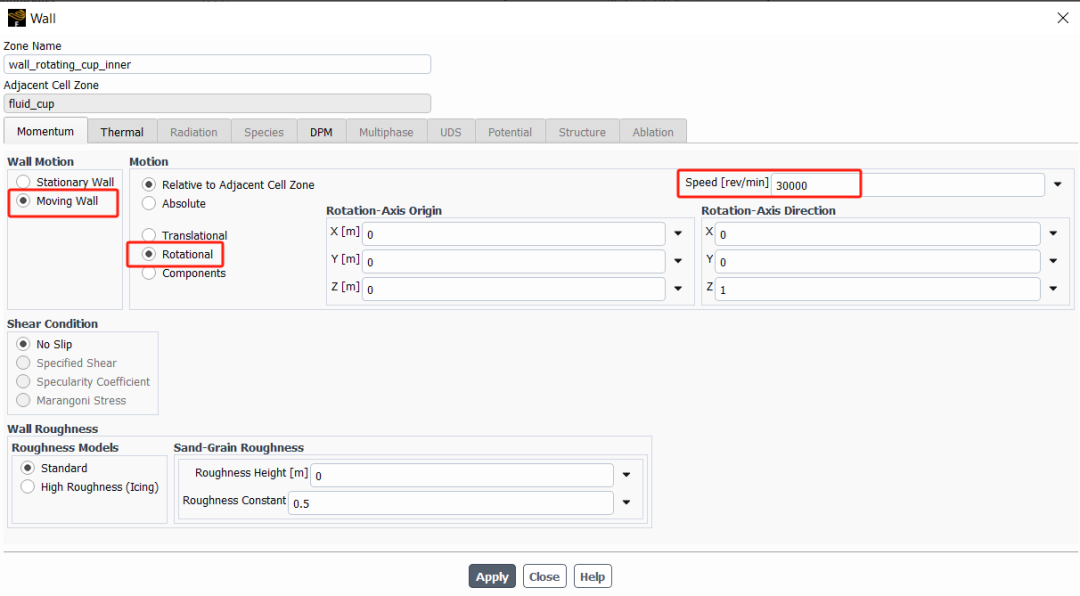
Task: Open the DPM tab
Action: coord(321,132)
